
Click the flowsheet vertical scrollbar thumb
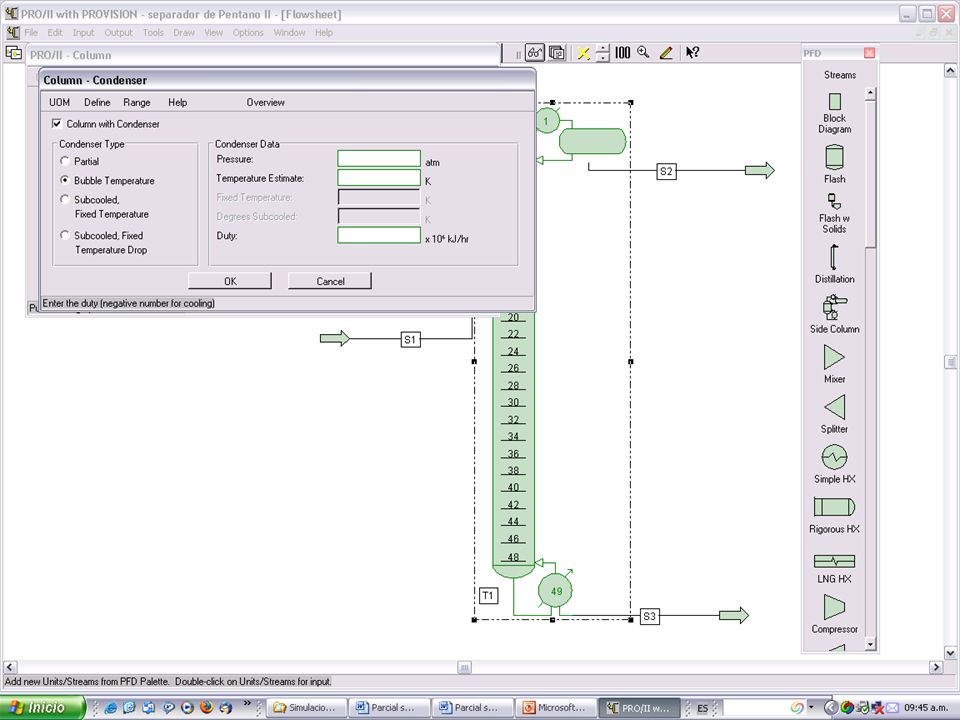tap(950, 362)
